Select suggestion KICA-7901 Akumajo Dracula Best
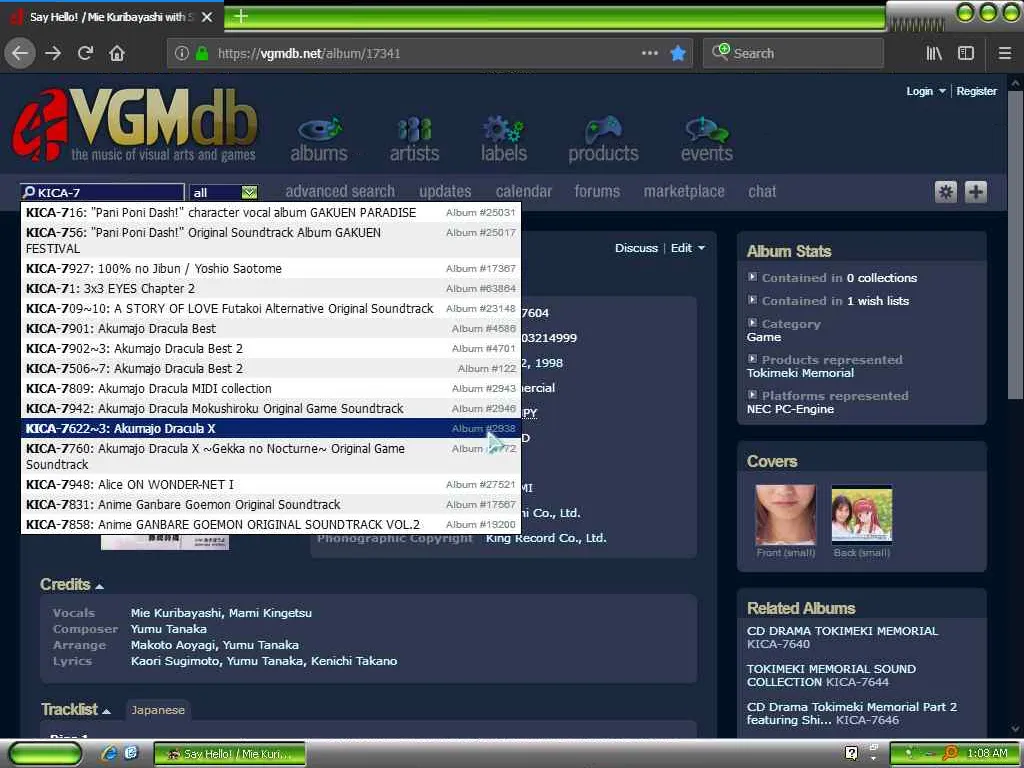Screen dimensions: 1024x768 coord(271,328)
